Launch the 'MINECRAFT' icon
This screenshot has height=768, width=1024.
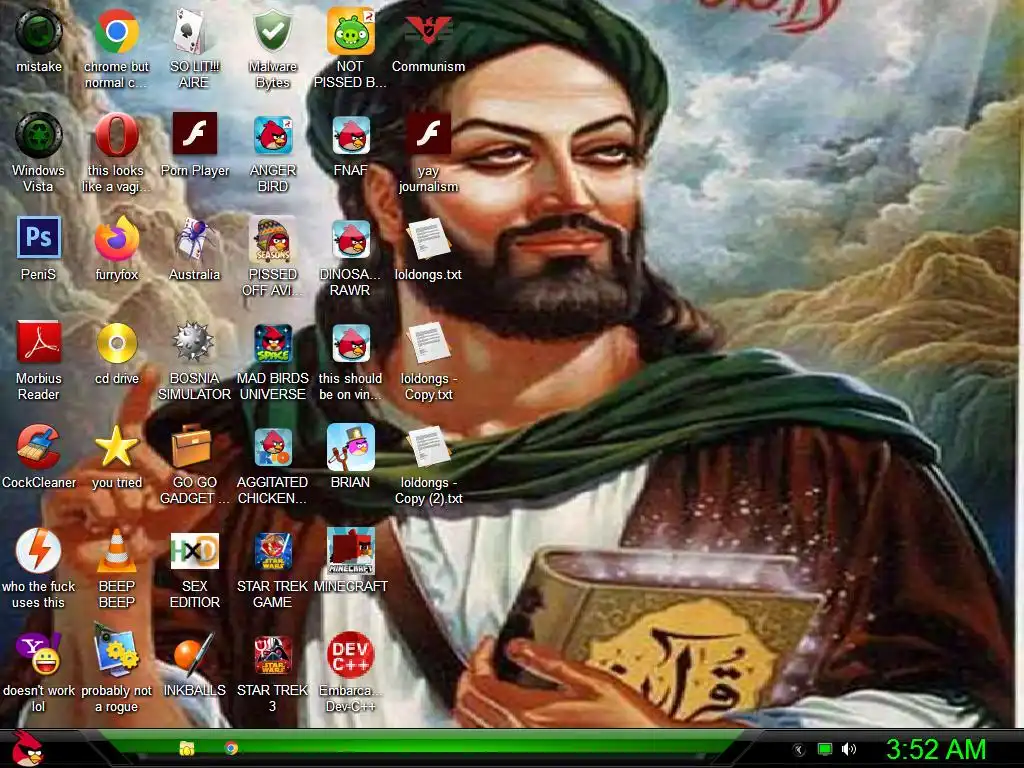(x=350, y=551)
